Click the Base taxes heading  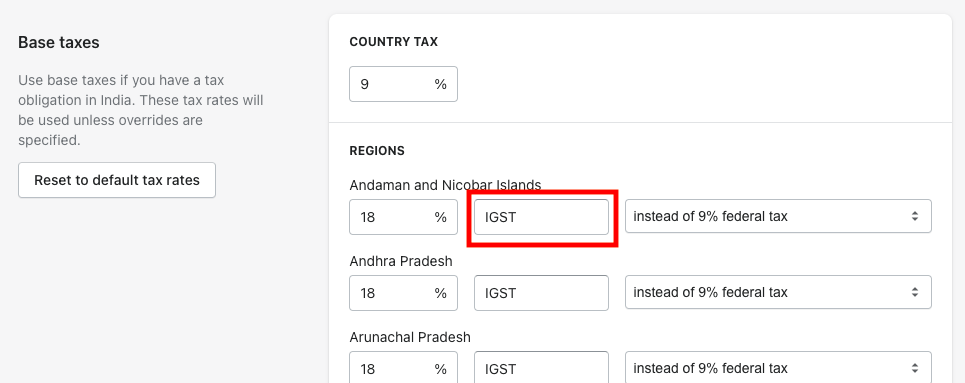58,42
